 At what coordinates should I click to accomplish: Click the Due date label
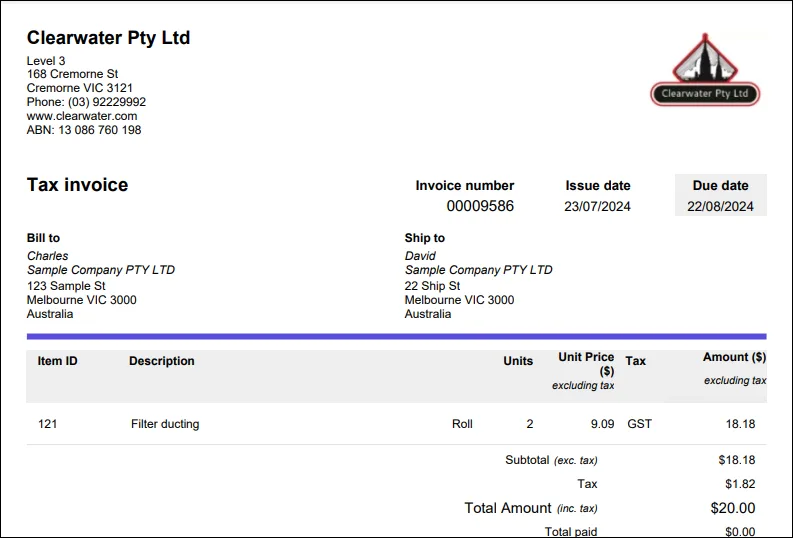click(x=721, y=186)
